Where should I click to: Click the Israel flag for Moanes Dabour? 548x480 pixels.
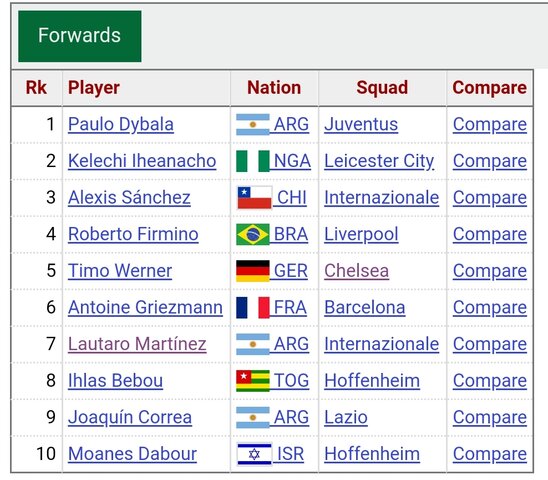tap(254, 454)
